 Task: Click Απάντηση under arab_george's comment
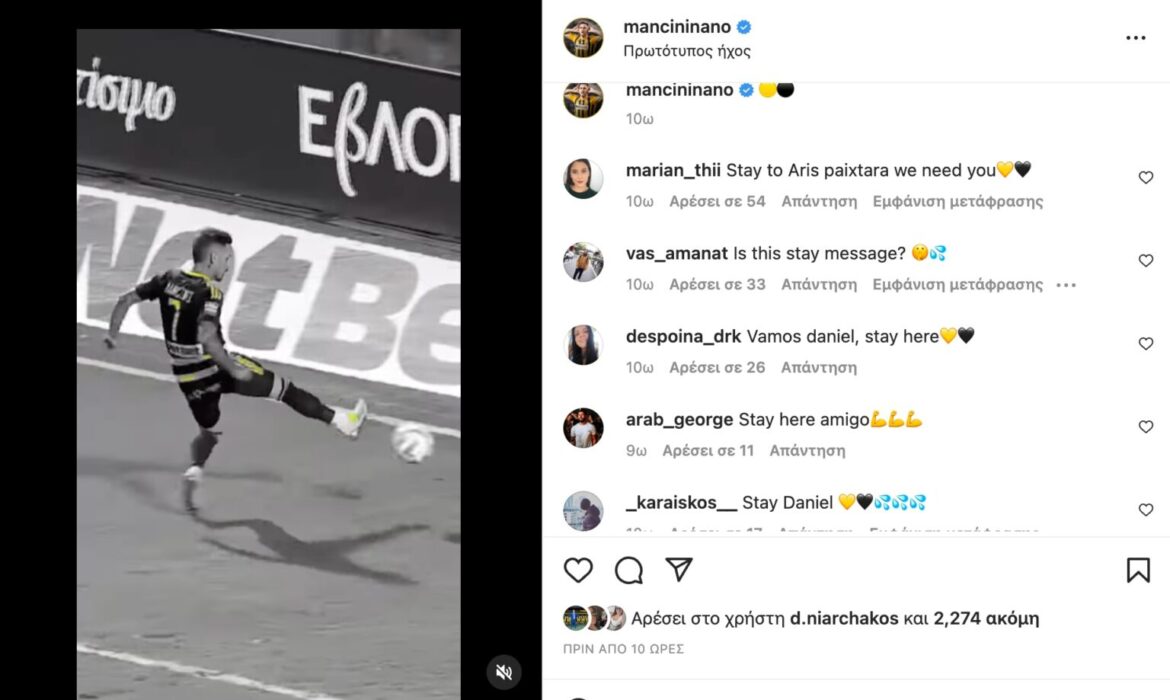807,451
